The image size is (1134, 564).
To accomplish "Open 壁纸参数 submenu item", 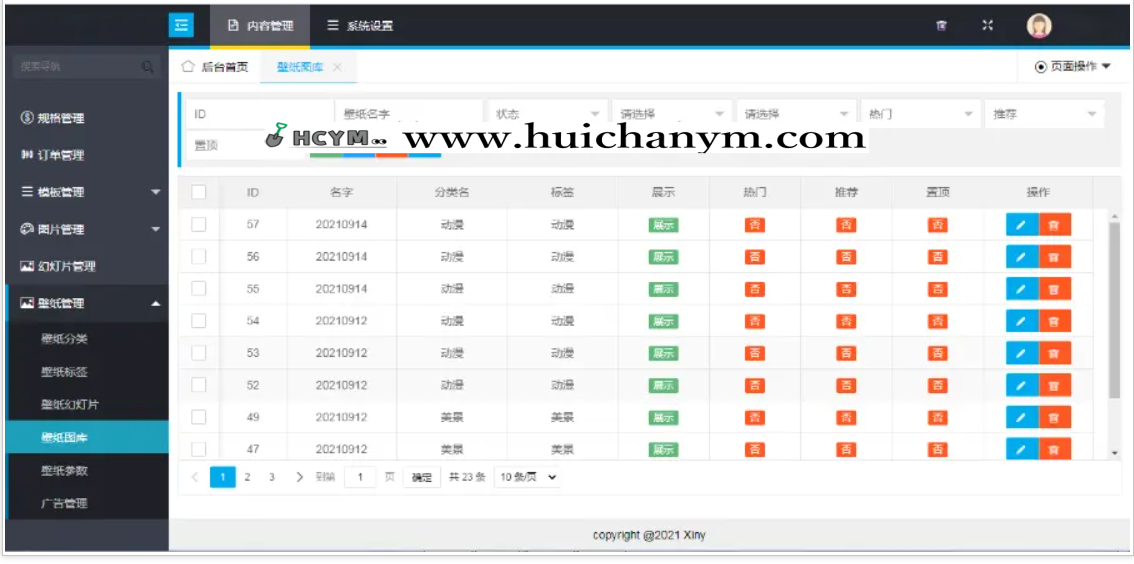I will pyautogui.click(x=87, y=471).
